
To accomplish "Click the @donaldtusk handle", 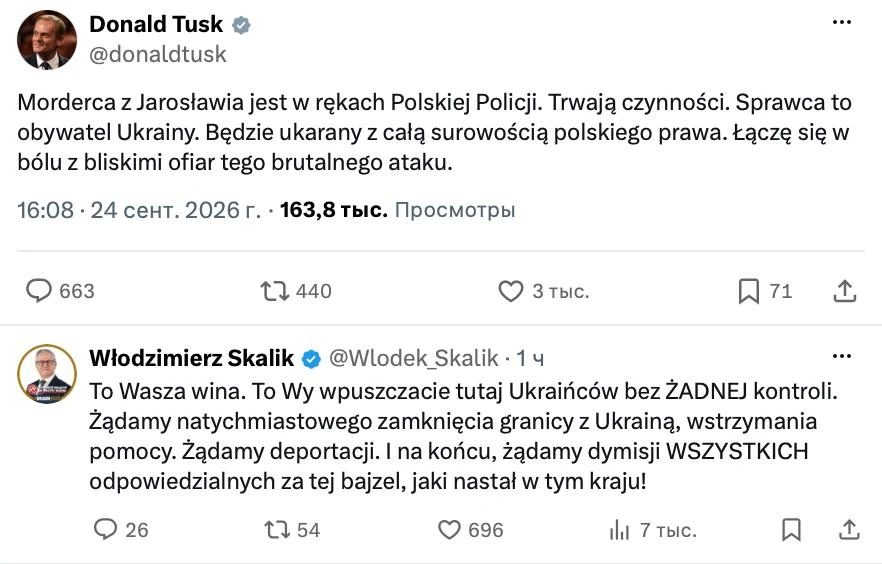I will click(x=158, y=55).
